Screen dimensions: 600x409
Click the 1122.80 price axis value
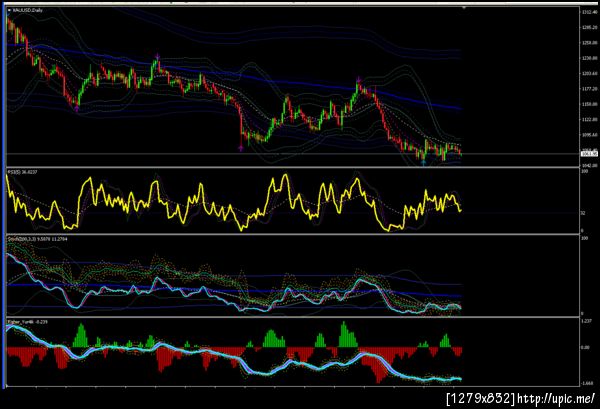click(589, 119)
